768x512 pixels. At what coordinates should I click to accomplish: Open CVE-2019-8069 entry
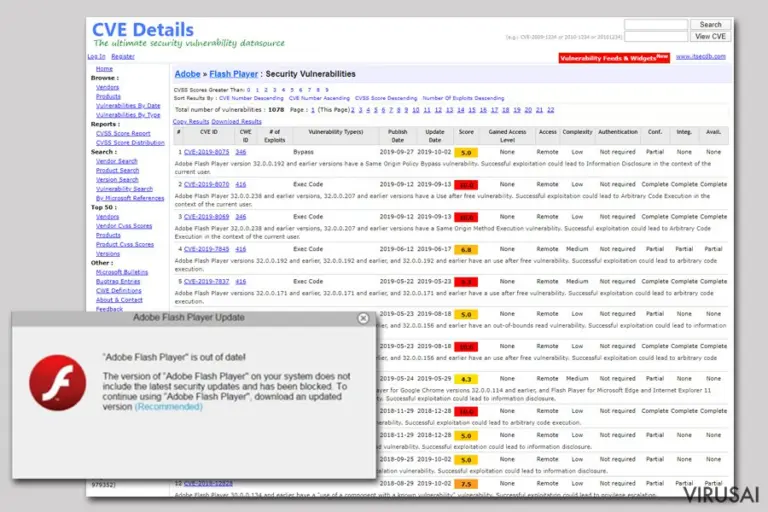pos(206,217)
